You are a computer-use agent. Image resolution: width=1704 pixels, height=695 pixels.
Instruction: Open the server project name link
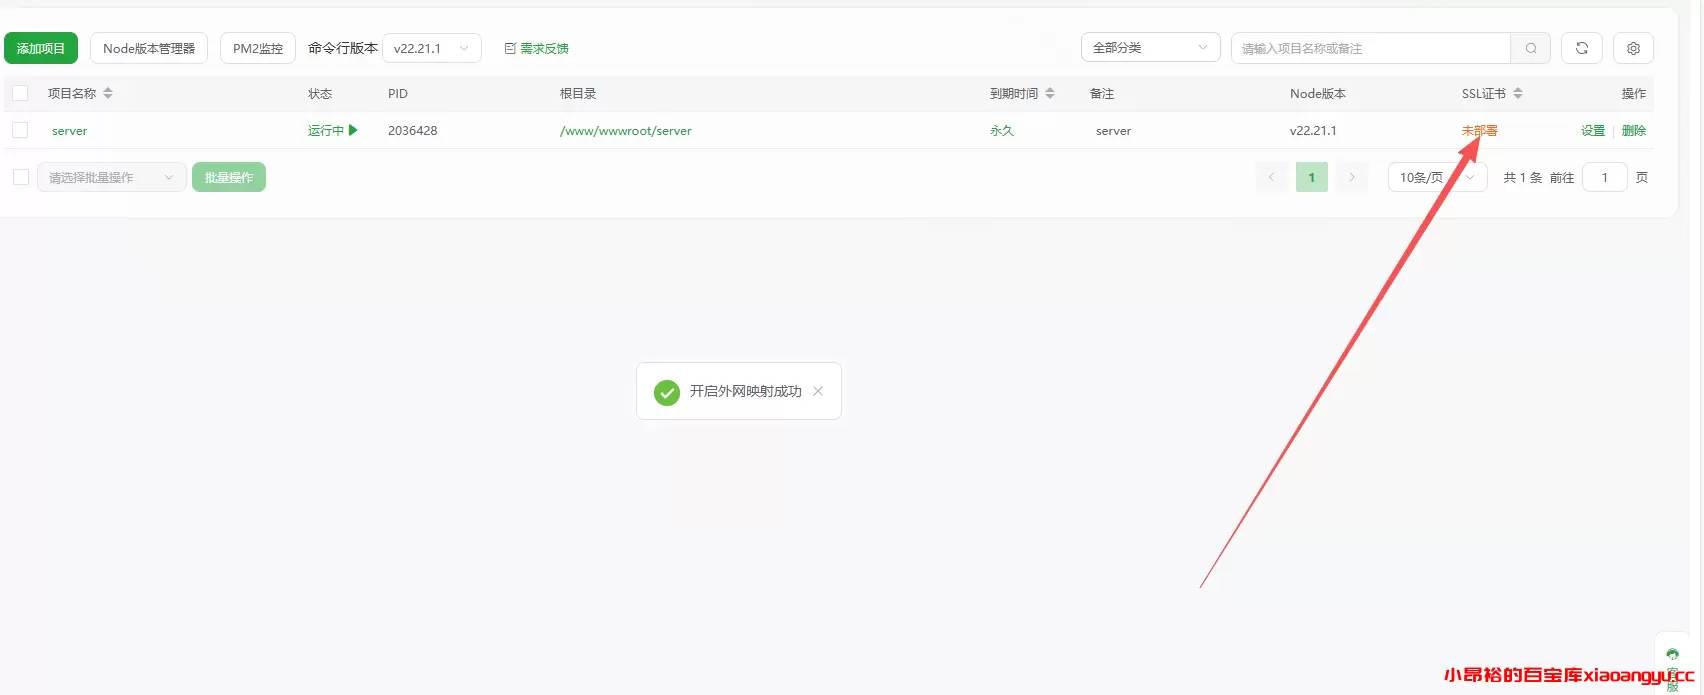(x=70, y=131)
